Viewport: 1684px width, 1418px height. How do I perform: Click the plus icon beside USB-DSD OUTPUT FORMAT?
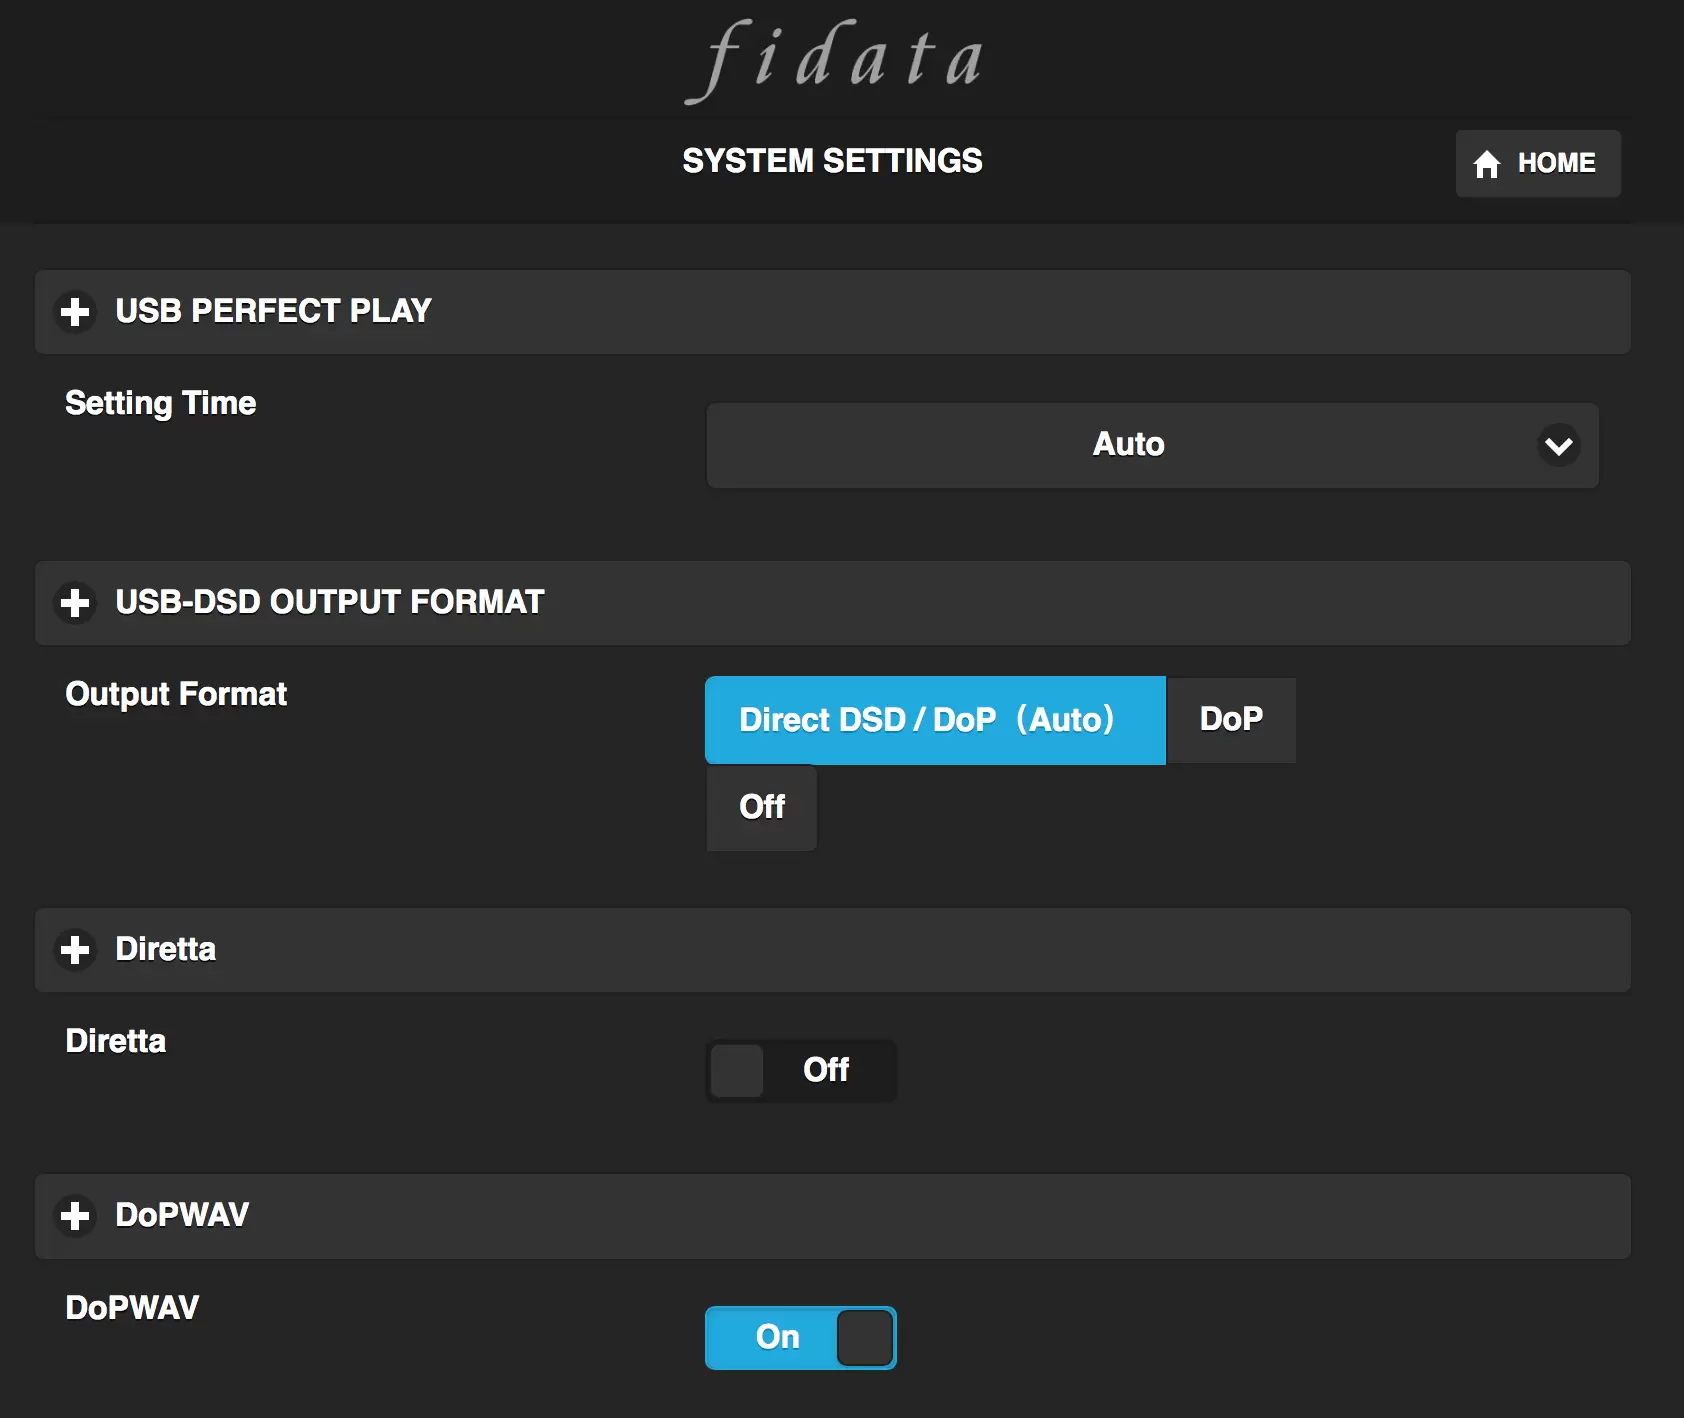tap(75, 603)
